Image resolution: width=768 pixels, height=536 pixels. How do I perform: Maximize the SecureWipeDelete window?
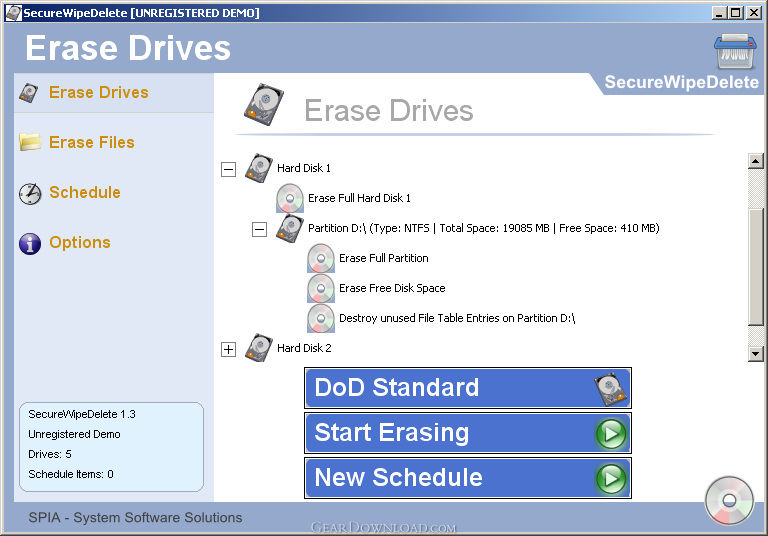coord(736,13)
